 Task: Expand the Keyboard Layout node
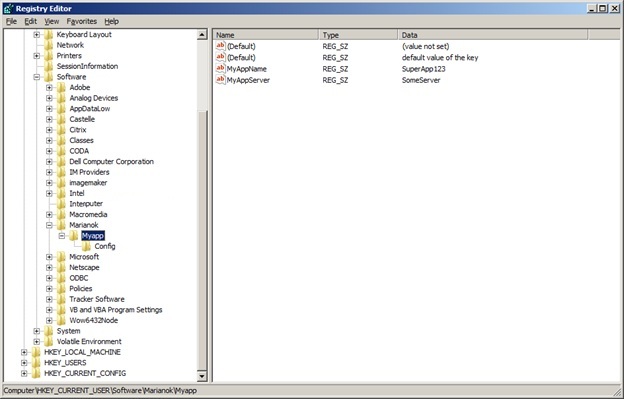pyautogui.click(x=37, y=35)
